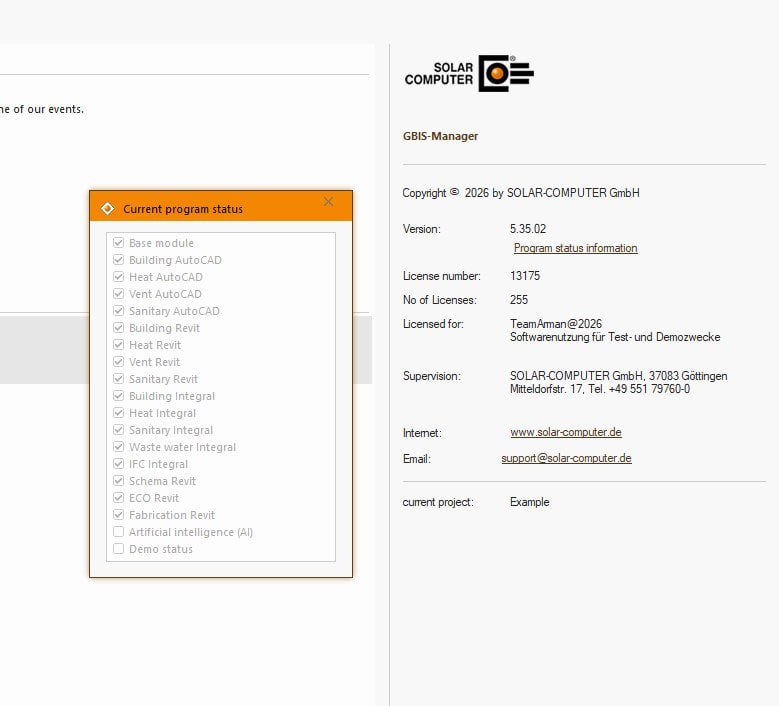Click the Softwarenutzung für Test- und Demozwecke text
Viewport: 779px width, 706px height.
(615, 337)
